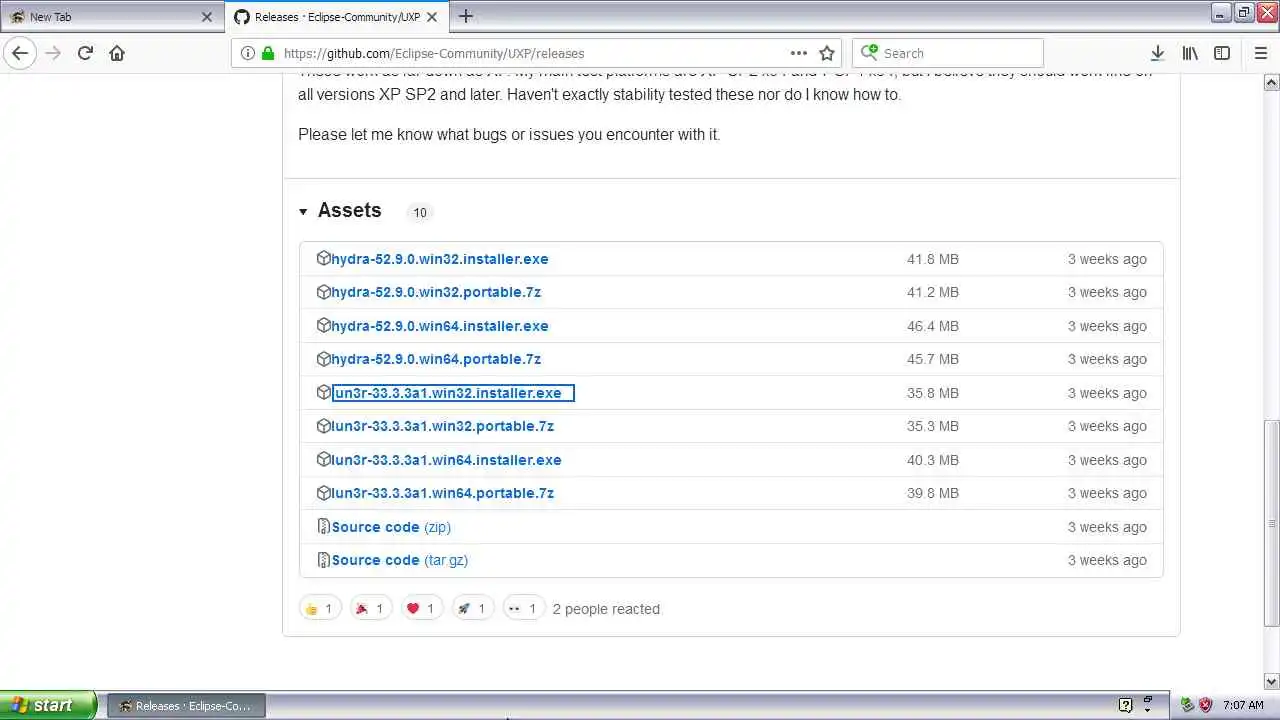Click the vertical scrollbar thumb
This screenshot has height=720, width=1280.
click(1271, 522)
